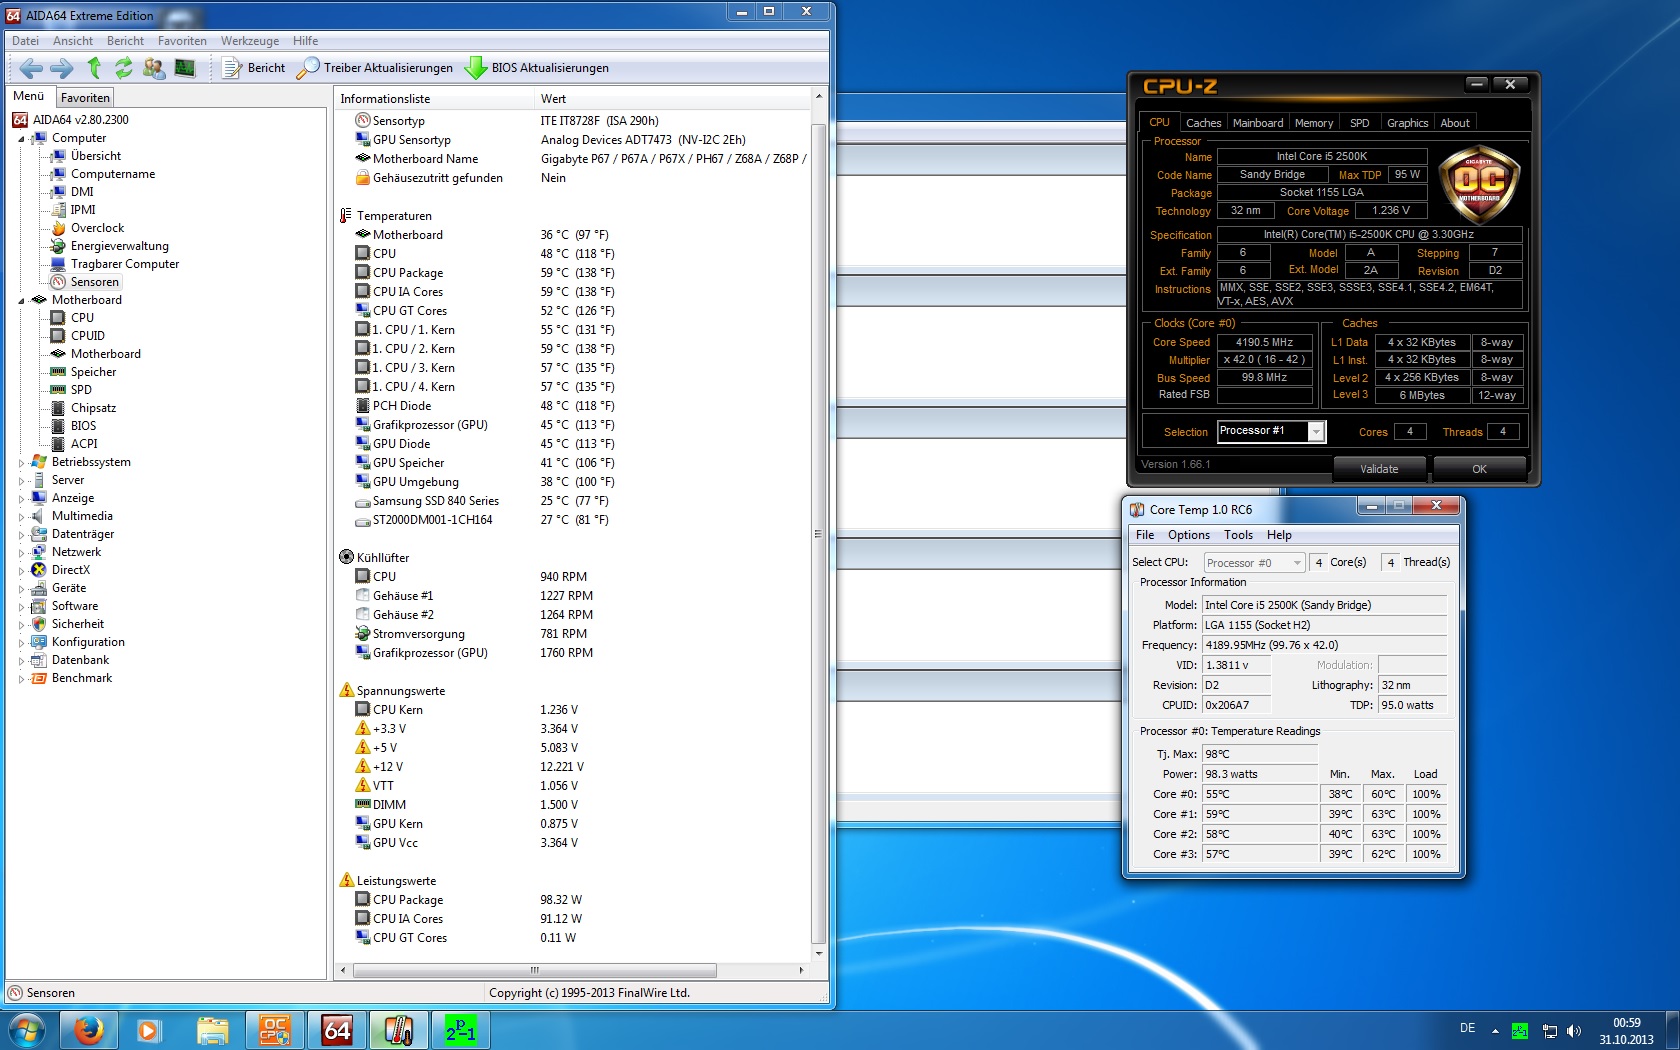Switch to the Favoriten tab

coord(85,98)
